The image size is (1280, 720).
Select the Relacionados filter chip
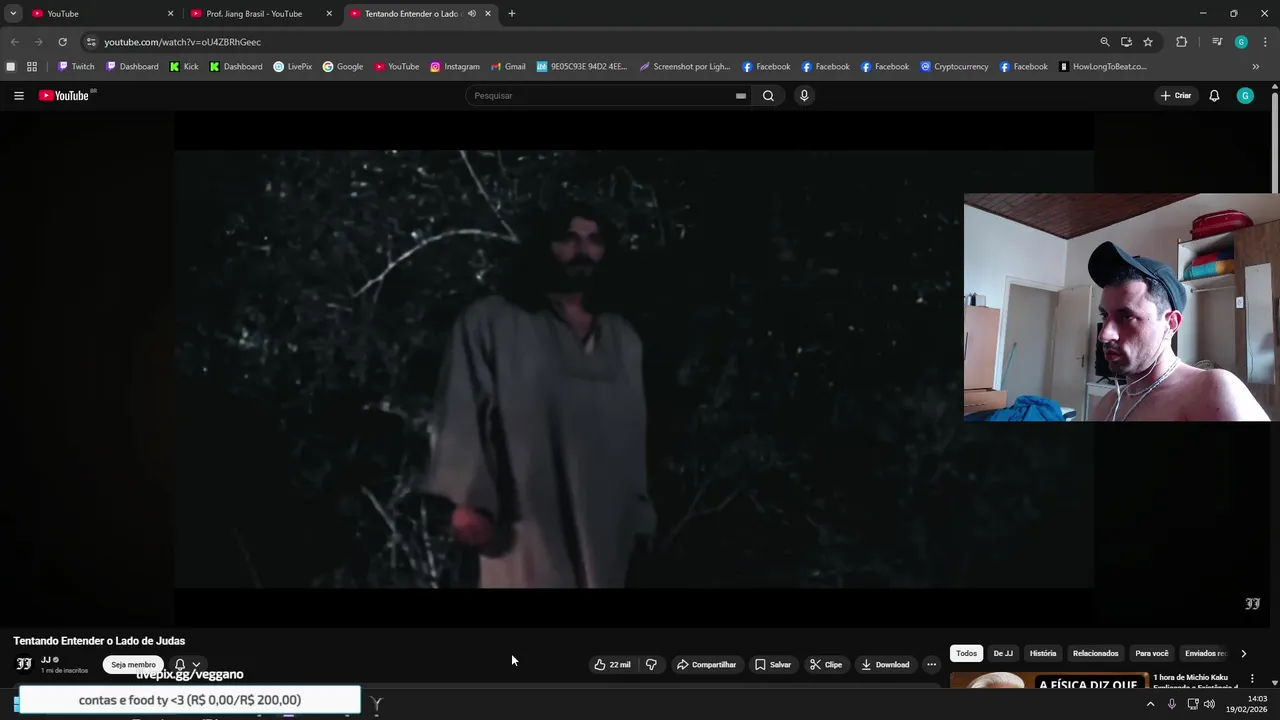[x=1095, y=654]
